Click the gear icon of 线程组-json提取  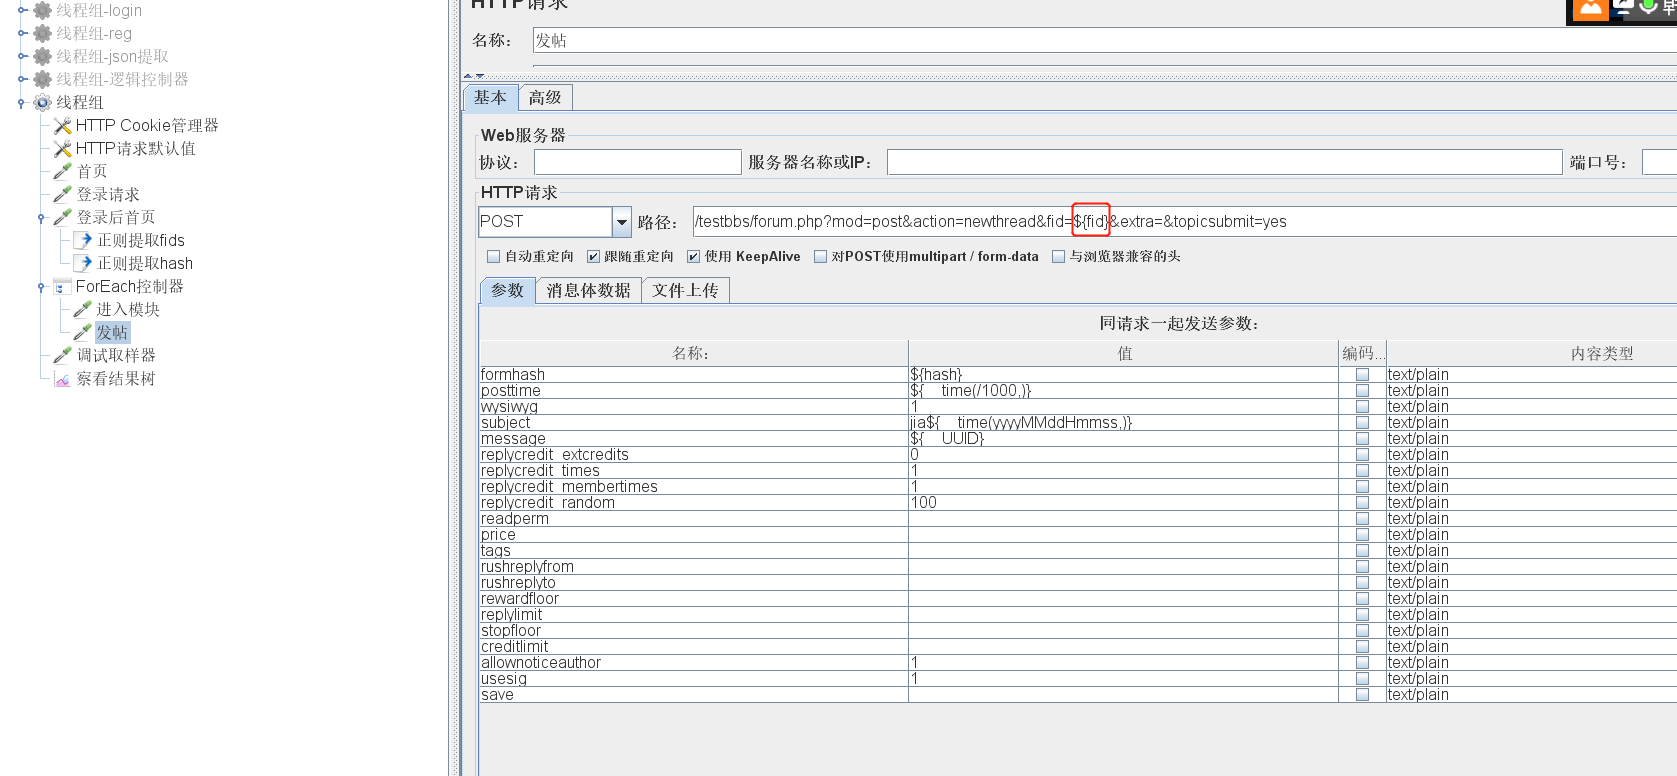click(x=42, y=56)
